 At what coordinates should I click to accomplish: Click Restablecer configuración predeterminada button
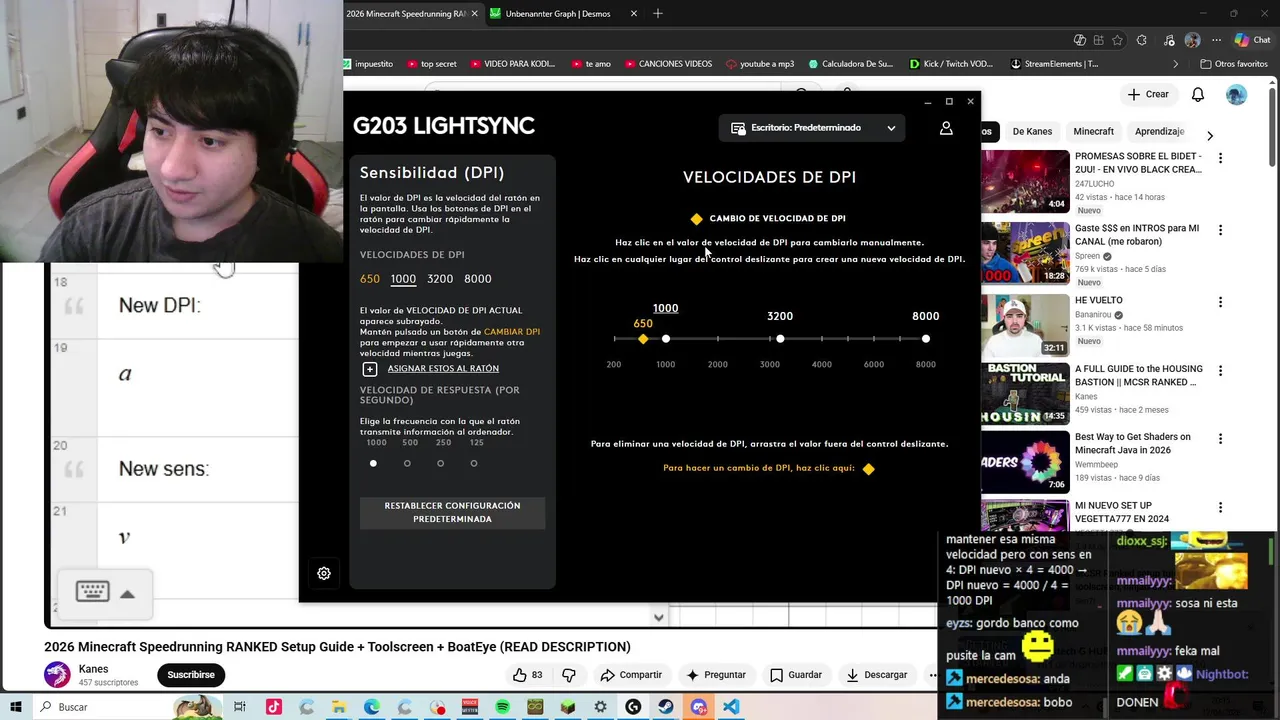452,512
